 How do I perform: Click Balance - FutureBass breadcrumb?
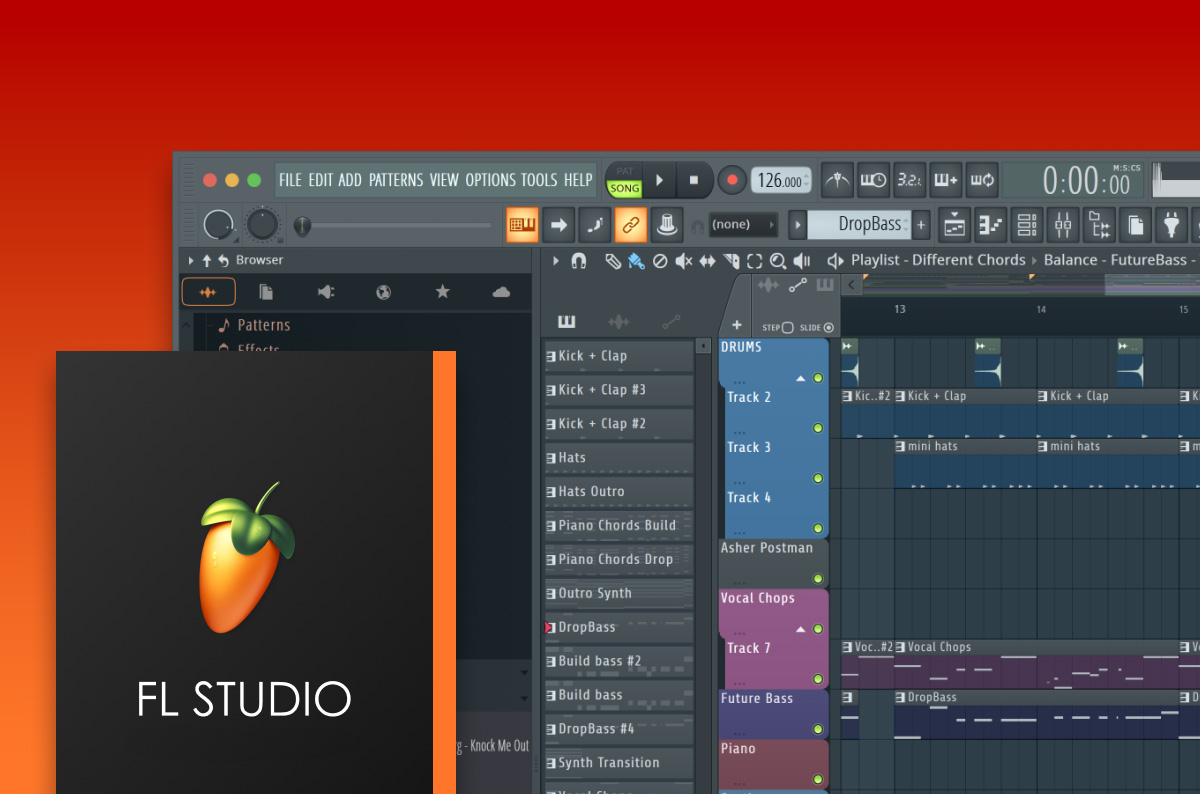(x=1115, y=260)
